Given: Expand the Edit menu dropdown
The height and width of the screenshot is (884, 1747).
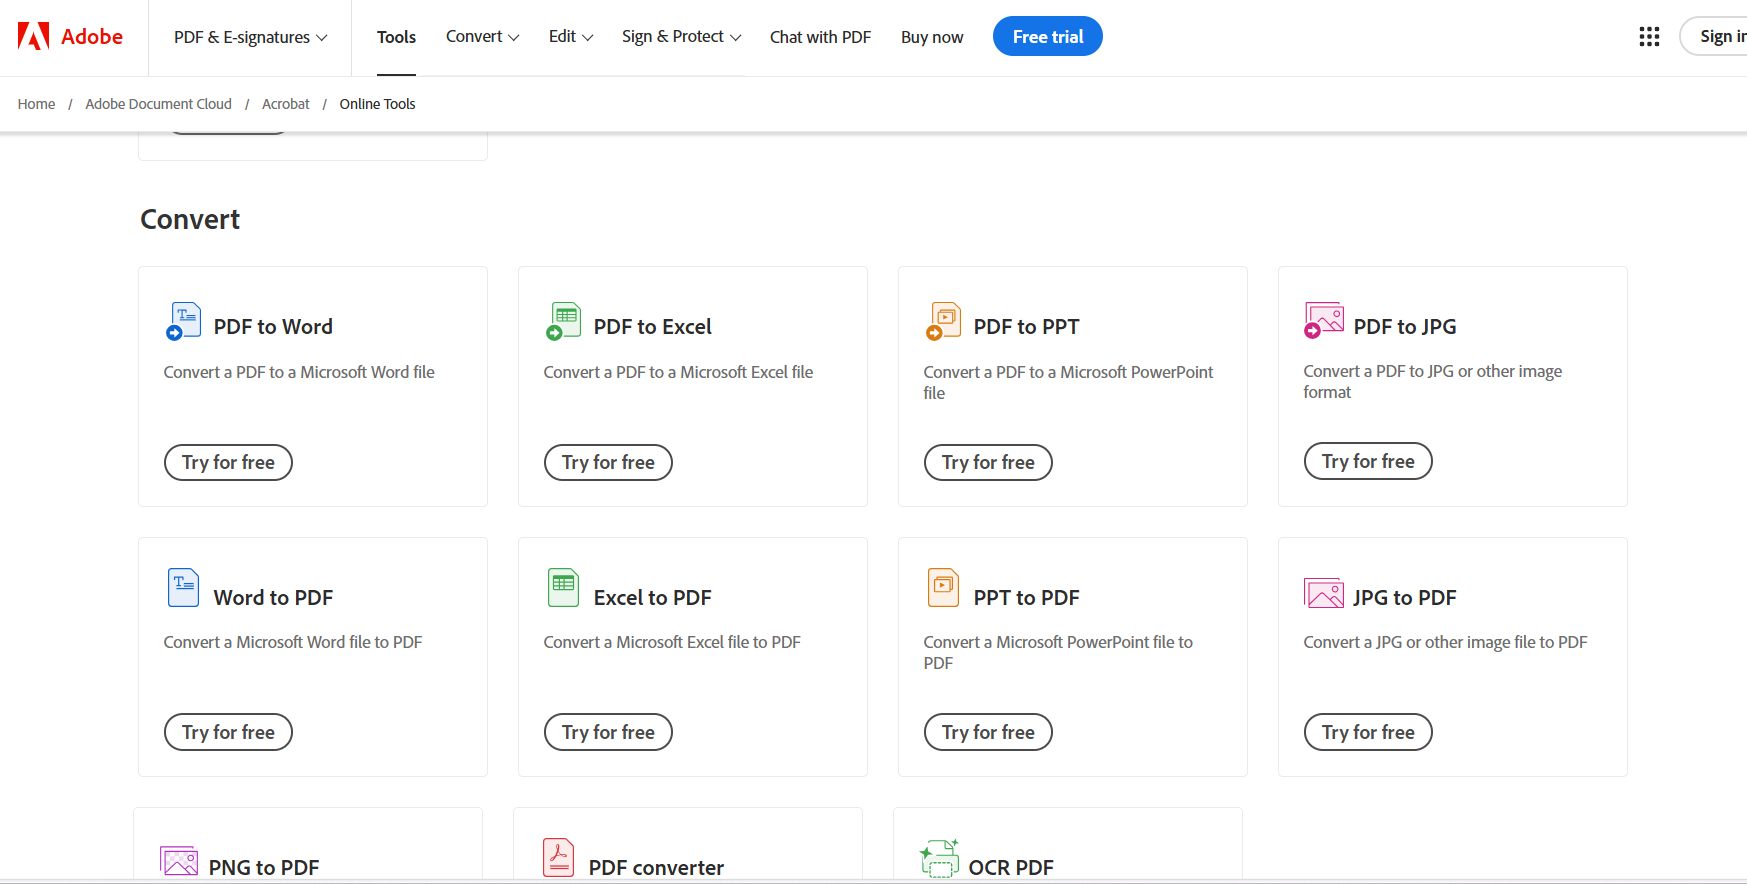Looking at the screenshot, I should tap(571, 37).
